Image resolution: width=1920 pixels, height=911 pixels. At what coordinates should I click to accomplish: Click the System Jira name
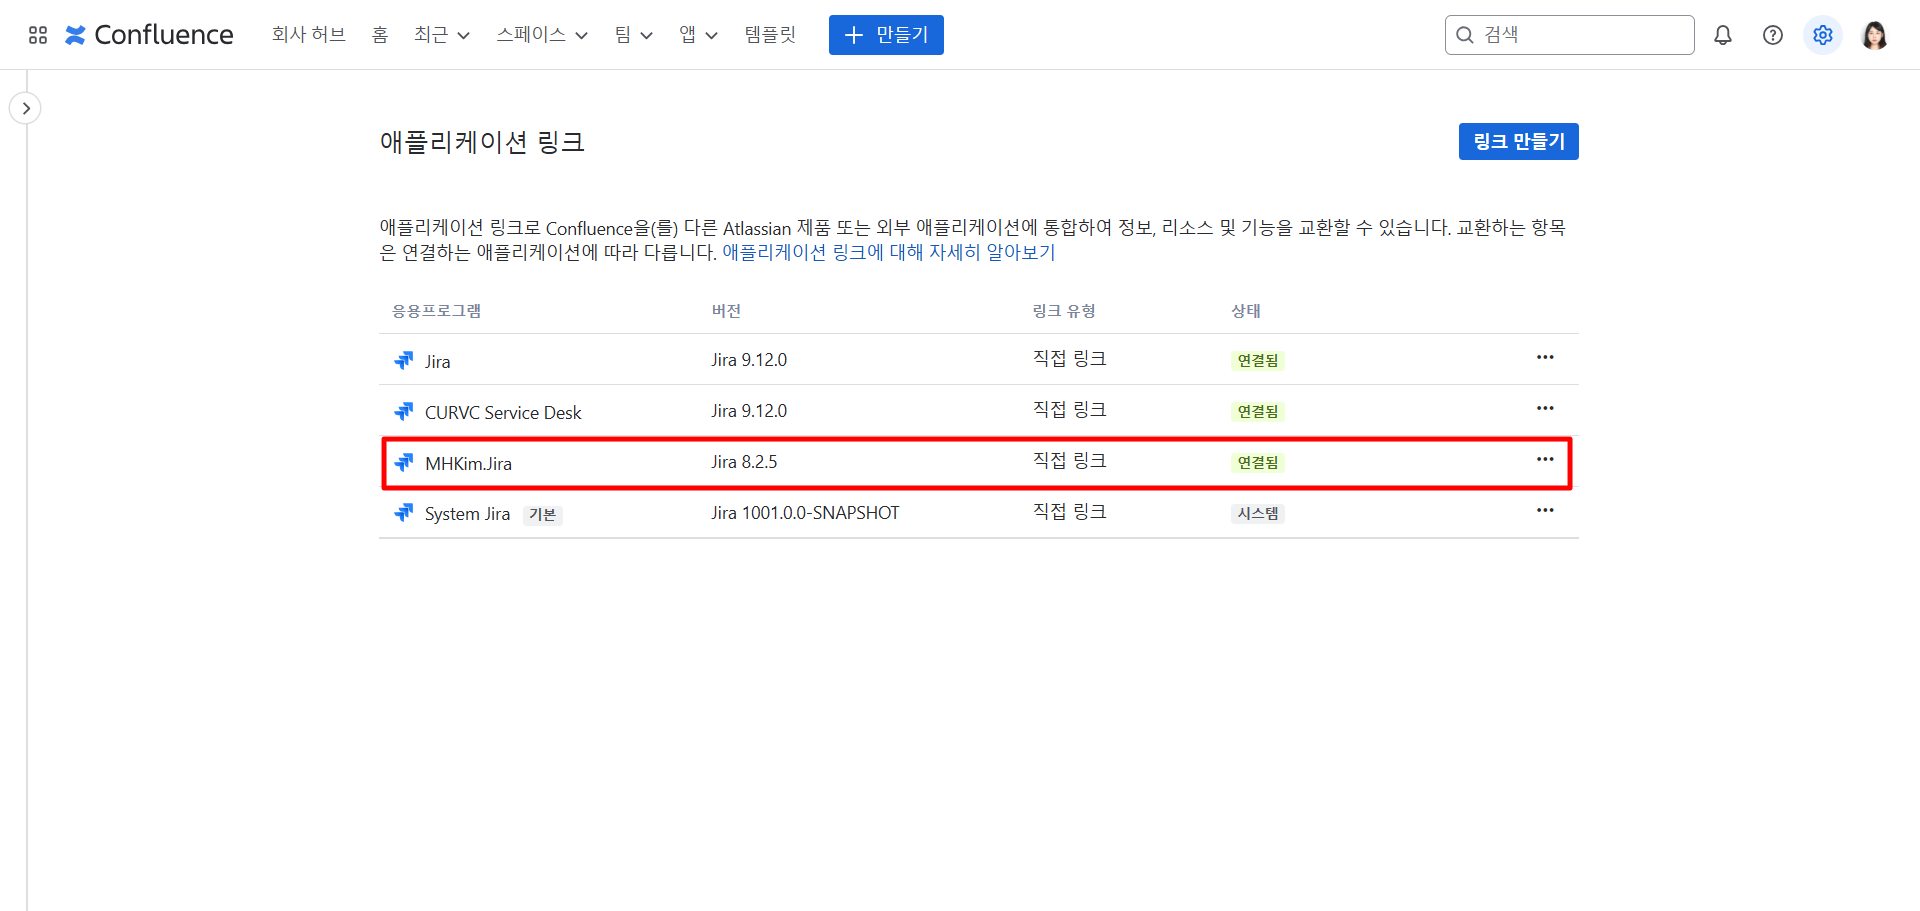coord(467,514)
